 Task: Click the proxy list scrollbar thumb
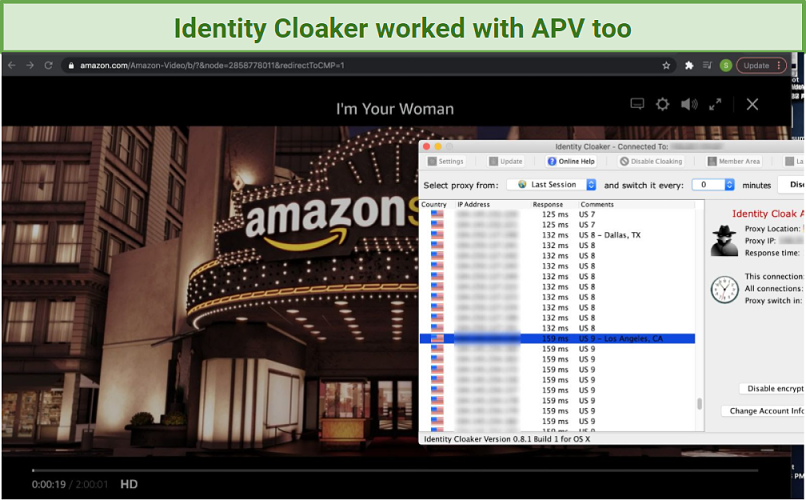tap(699, 404)
